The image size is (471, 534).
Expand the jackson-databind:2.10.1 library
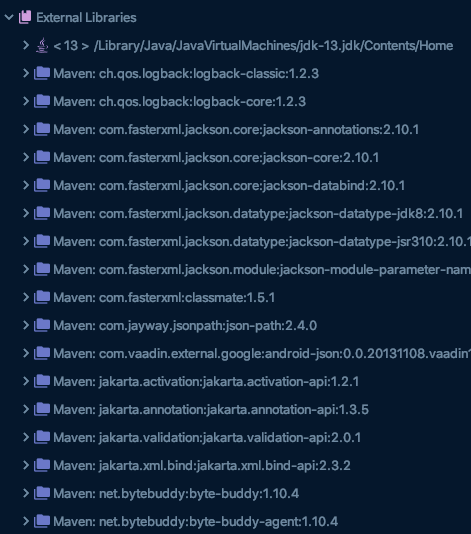(x=26, y=185)
